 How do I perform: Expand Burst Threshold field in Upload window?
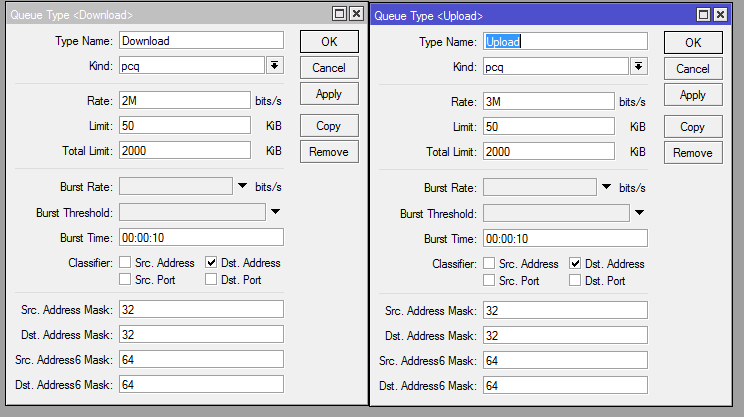click(640, 213)
